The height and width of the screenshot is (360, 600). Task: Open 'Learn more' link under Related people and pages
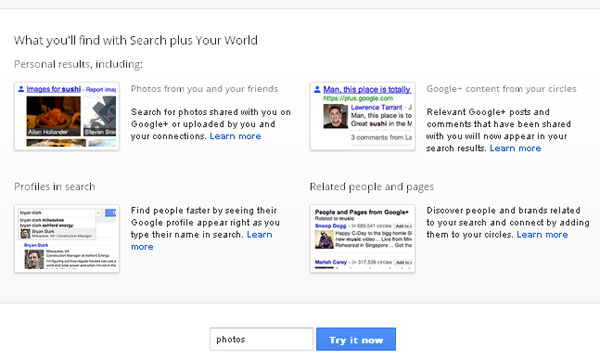coord(542,235)
